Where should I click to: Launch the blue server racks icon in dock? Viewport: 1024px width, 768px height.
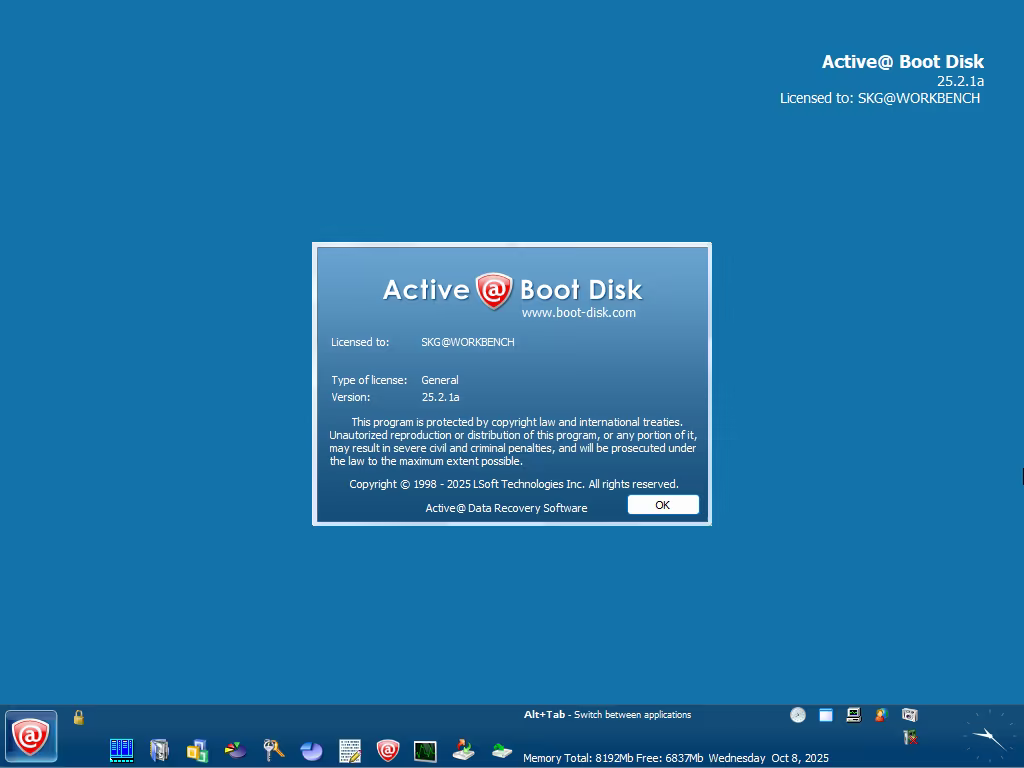click(x=121, y=750)
